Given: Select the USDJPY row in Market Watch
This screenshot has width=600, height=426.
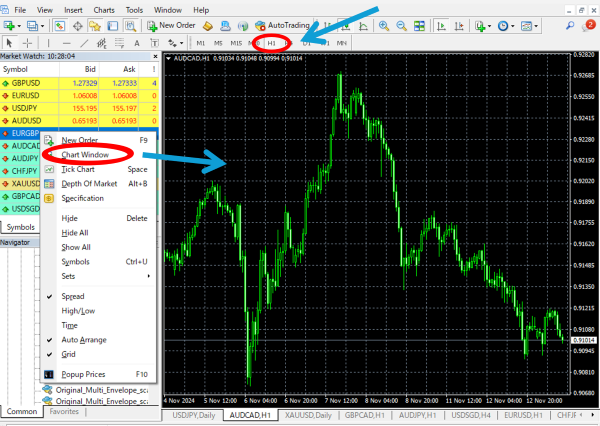Looking at the screenshot, I should [79, 108].
